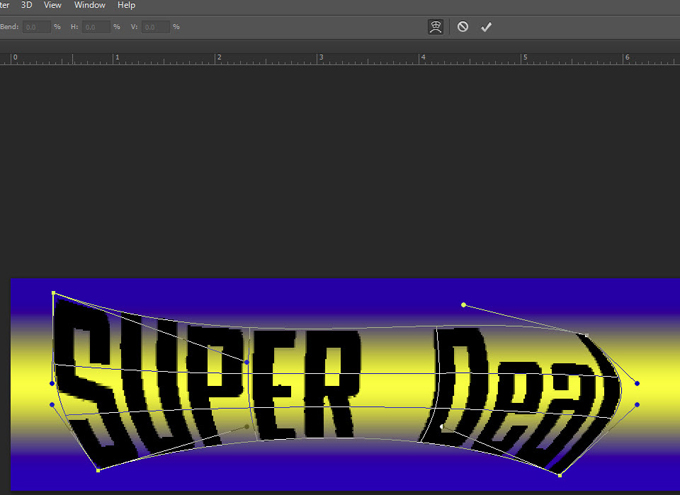Viewport: 680px width, 495px height.
Task: Select the upper blue handle at right arrow tip
Action: [637, 383]
